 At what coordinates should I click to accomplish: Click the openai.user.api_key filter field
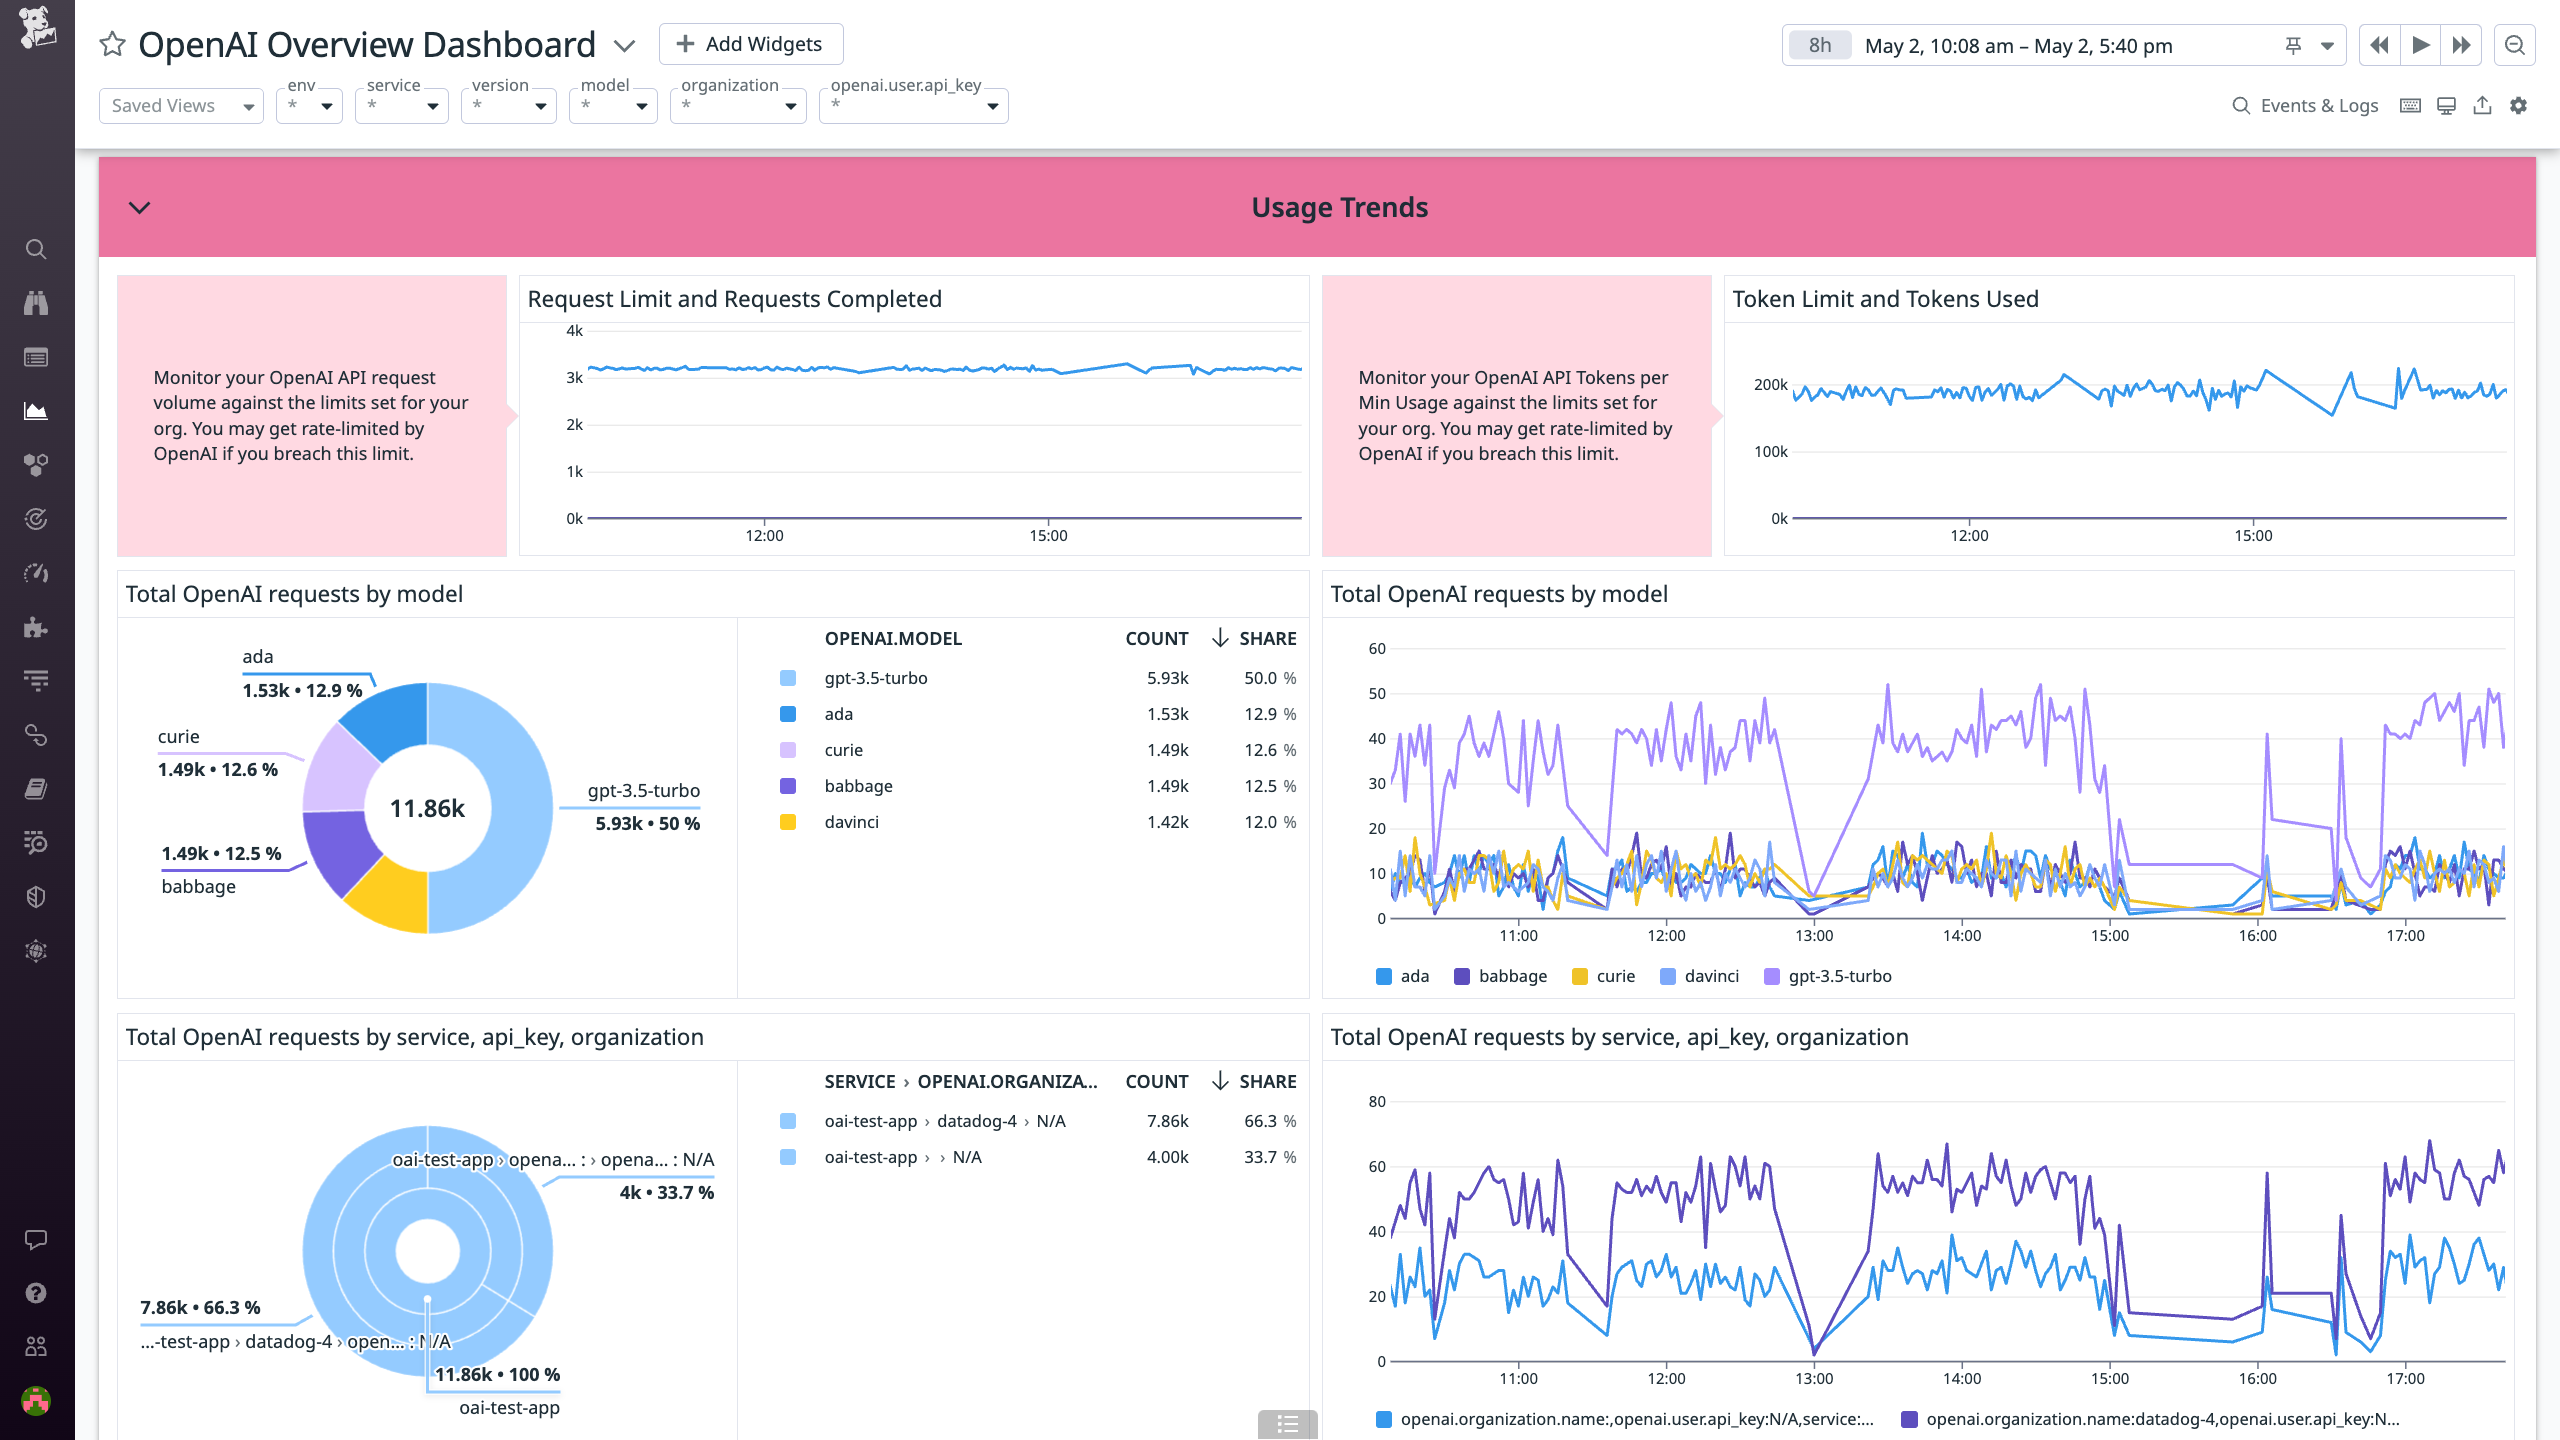(x=912, y=105)
